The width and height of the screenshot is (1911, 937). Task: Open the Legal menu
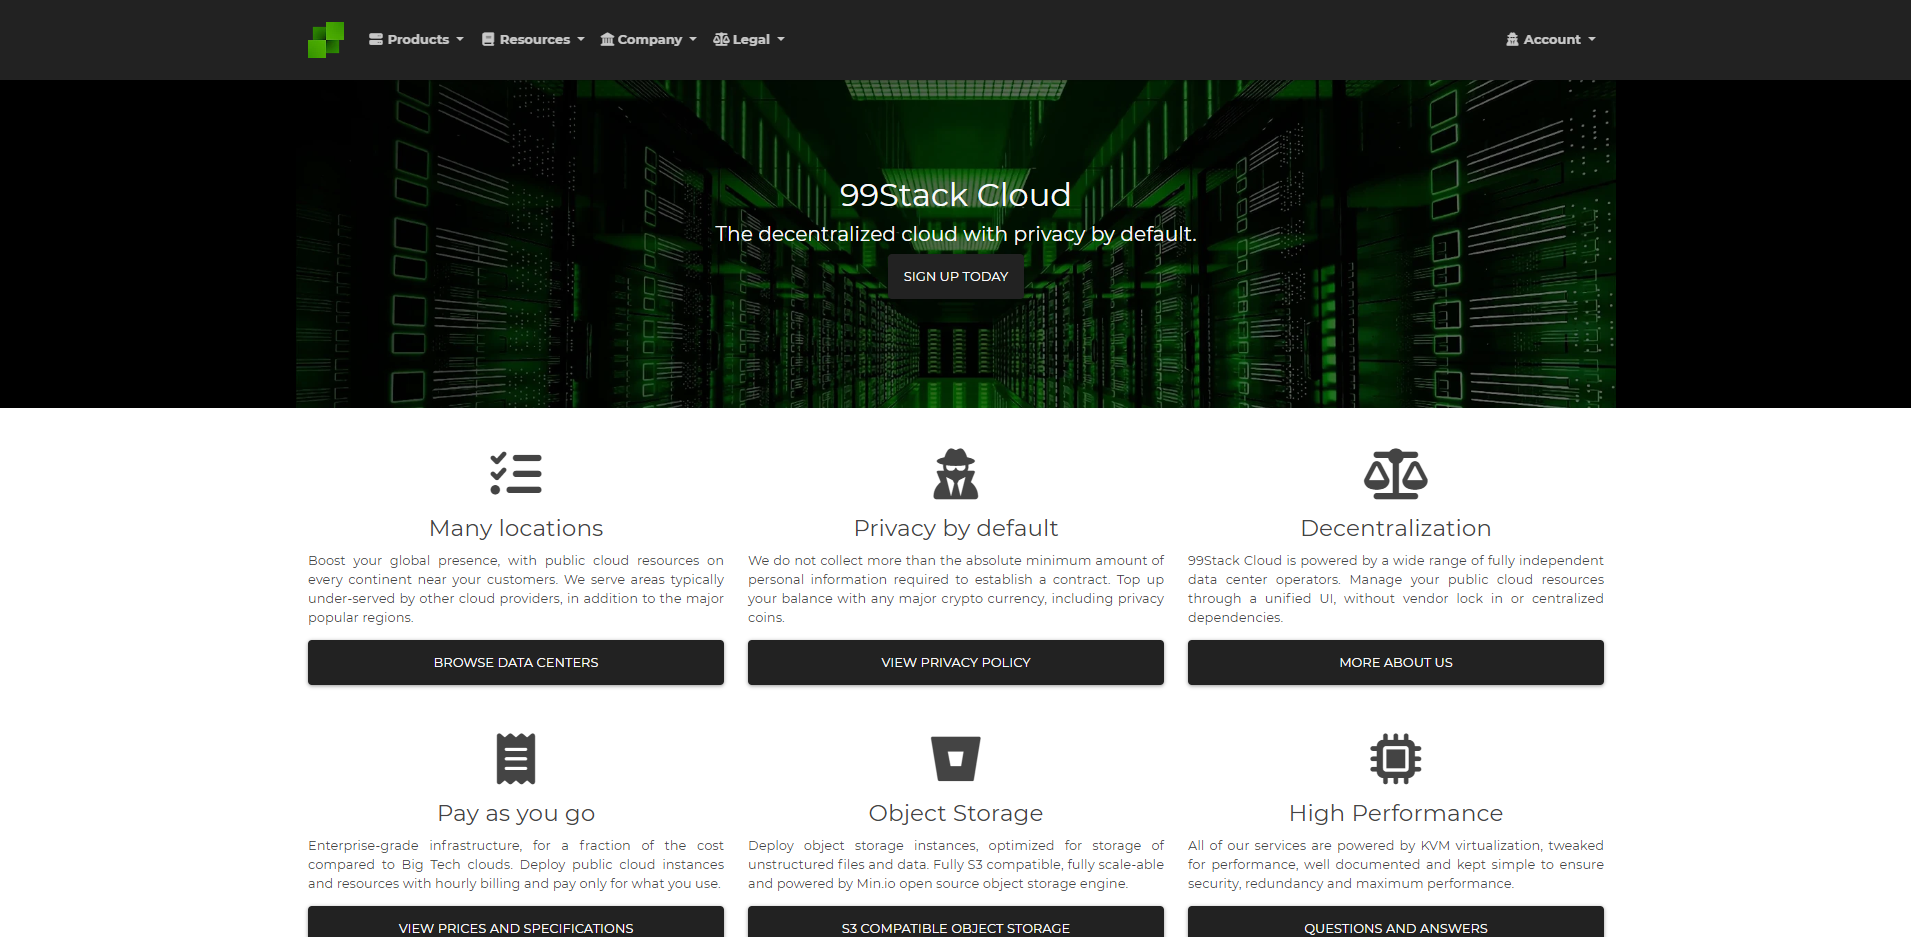pyautogui.click(x=749, y=40)
